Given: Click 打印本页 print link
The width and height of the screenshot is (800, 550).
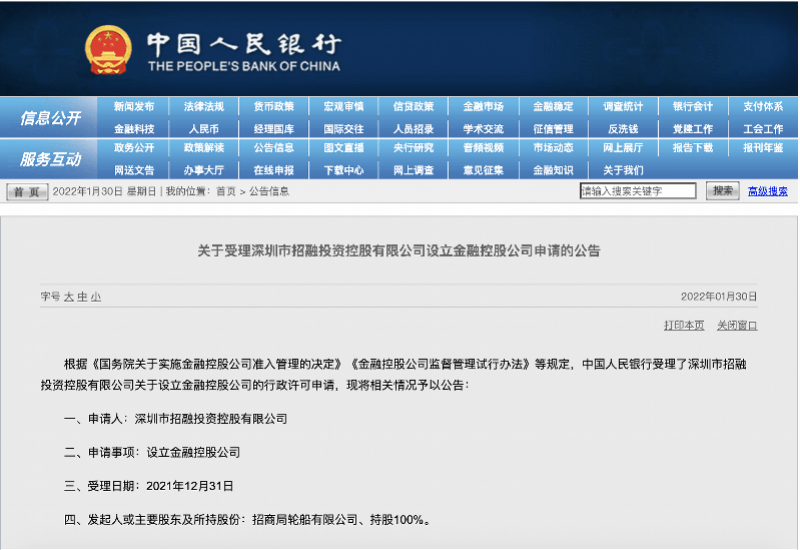Looking at the screenshot, I should pyautogui.click(x=684, y=326).
